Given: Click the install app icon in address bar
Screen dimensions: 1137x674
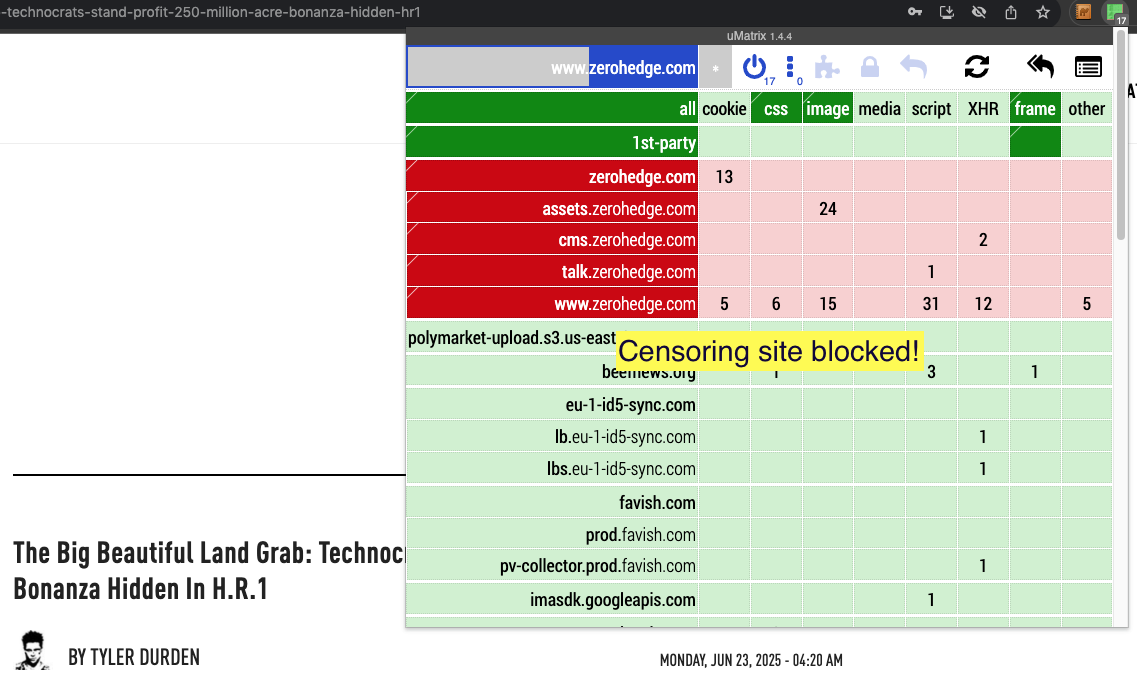Looking at the screenshot, I should coord(947,12).
